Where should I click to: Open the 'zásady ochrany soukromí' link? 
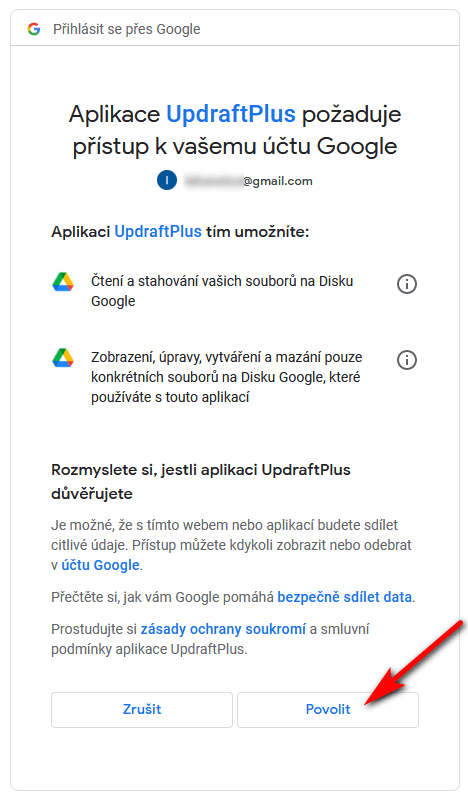(x=223, y=629)
